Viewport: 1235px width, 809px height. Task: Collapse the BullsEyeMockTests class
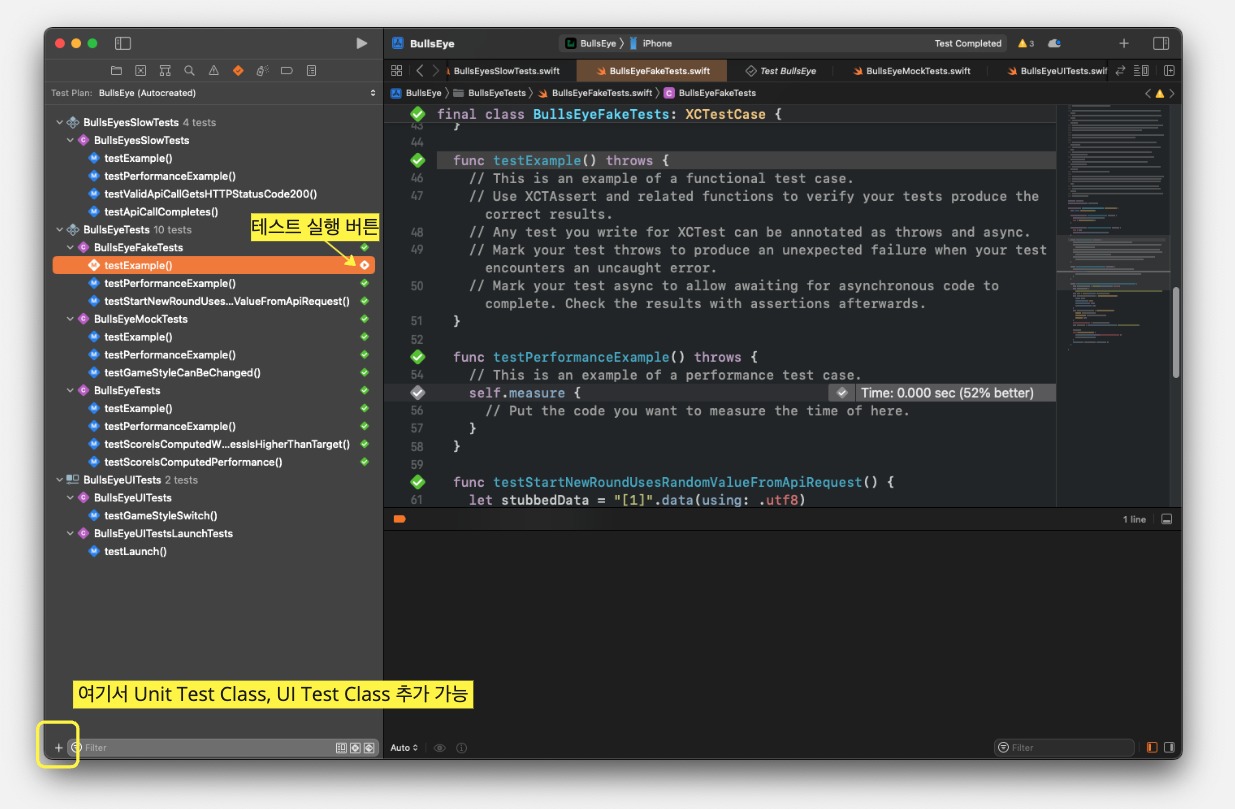point(70,319)
